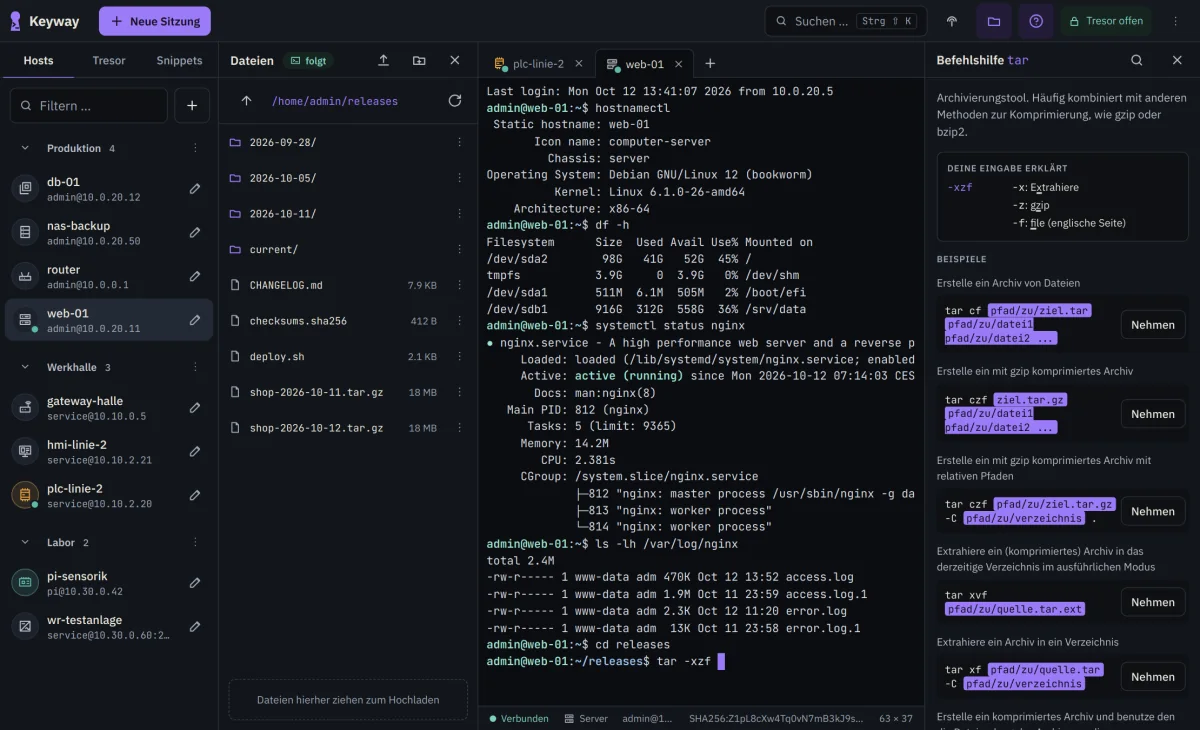Screen dimensions: 1200x730
Task: Click the Verbunden connection status
Action: (518, 718)
